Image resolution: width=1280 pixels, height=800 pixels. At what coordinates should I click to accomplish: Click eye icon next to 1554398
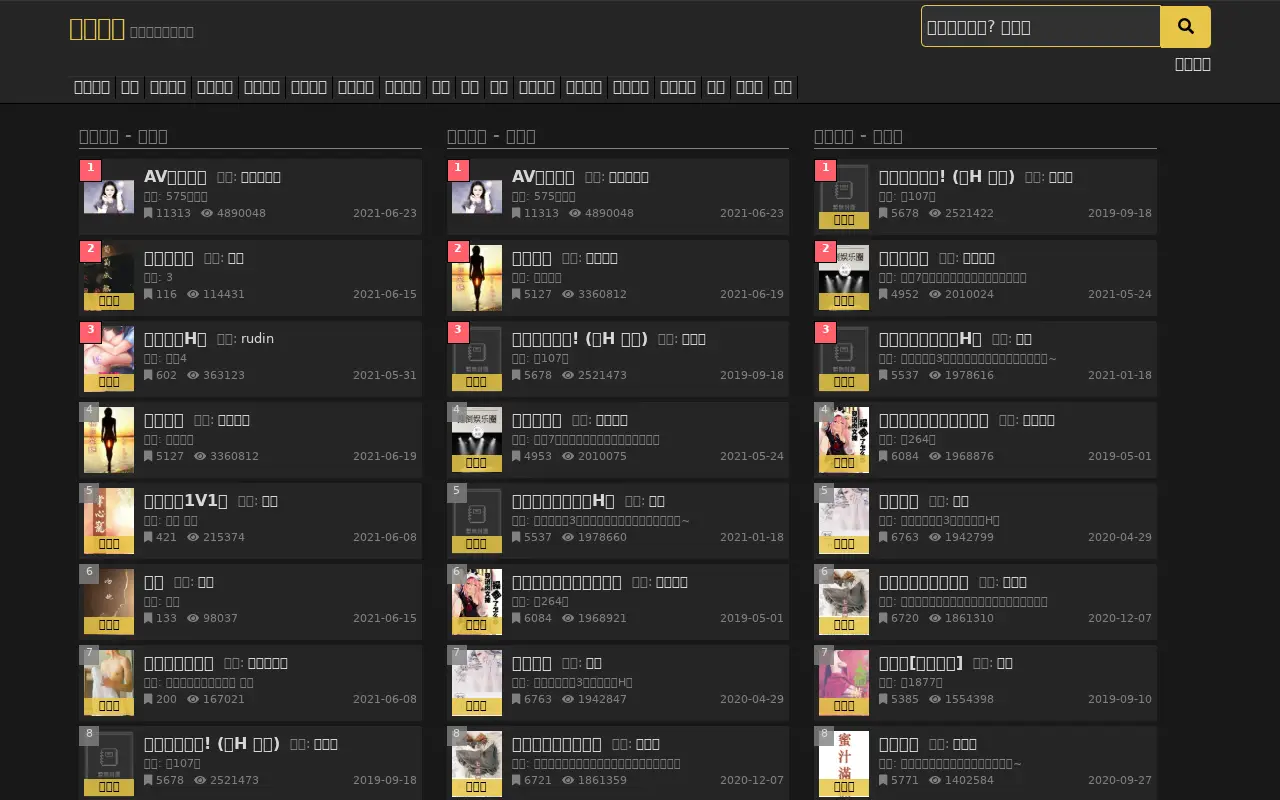(x=935, y=700)
